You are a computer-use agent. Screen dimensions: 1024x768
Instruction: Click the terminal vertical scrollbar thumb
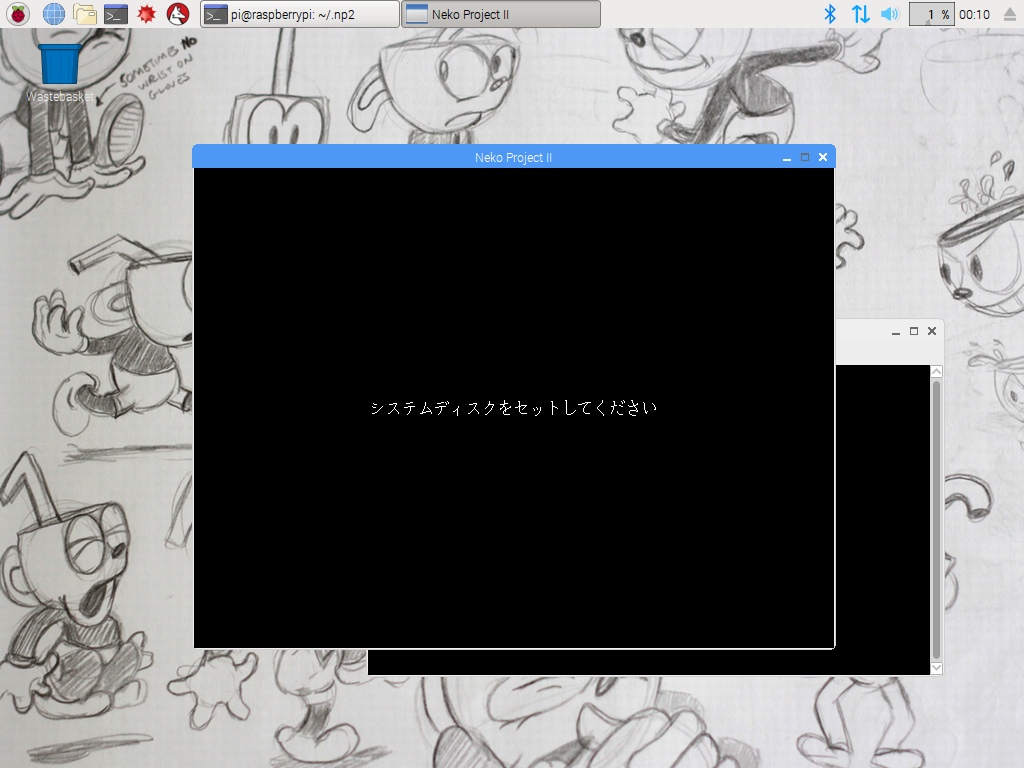point(936,520)
